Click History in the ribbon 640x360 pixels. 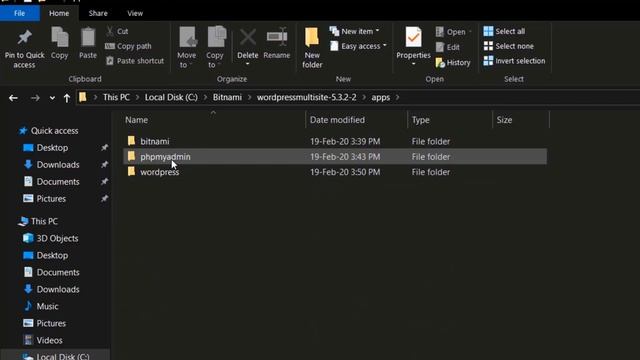(453, 62)
